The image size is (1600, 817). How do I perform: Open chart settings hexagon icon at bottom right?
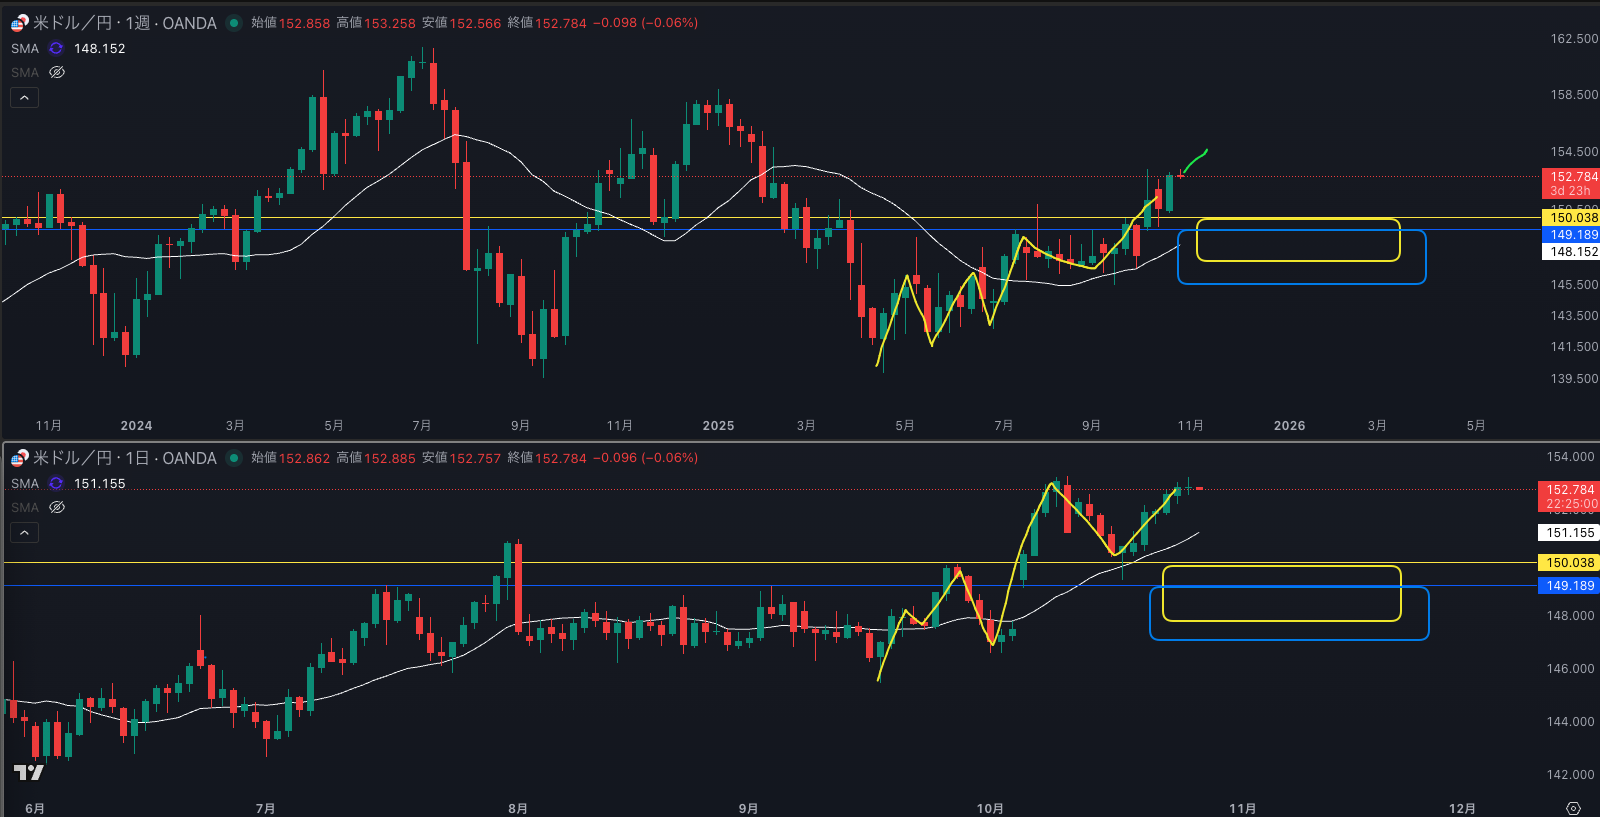[x=1573, y=808]
